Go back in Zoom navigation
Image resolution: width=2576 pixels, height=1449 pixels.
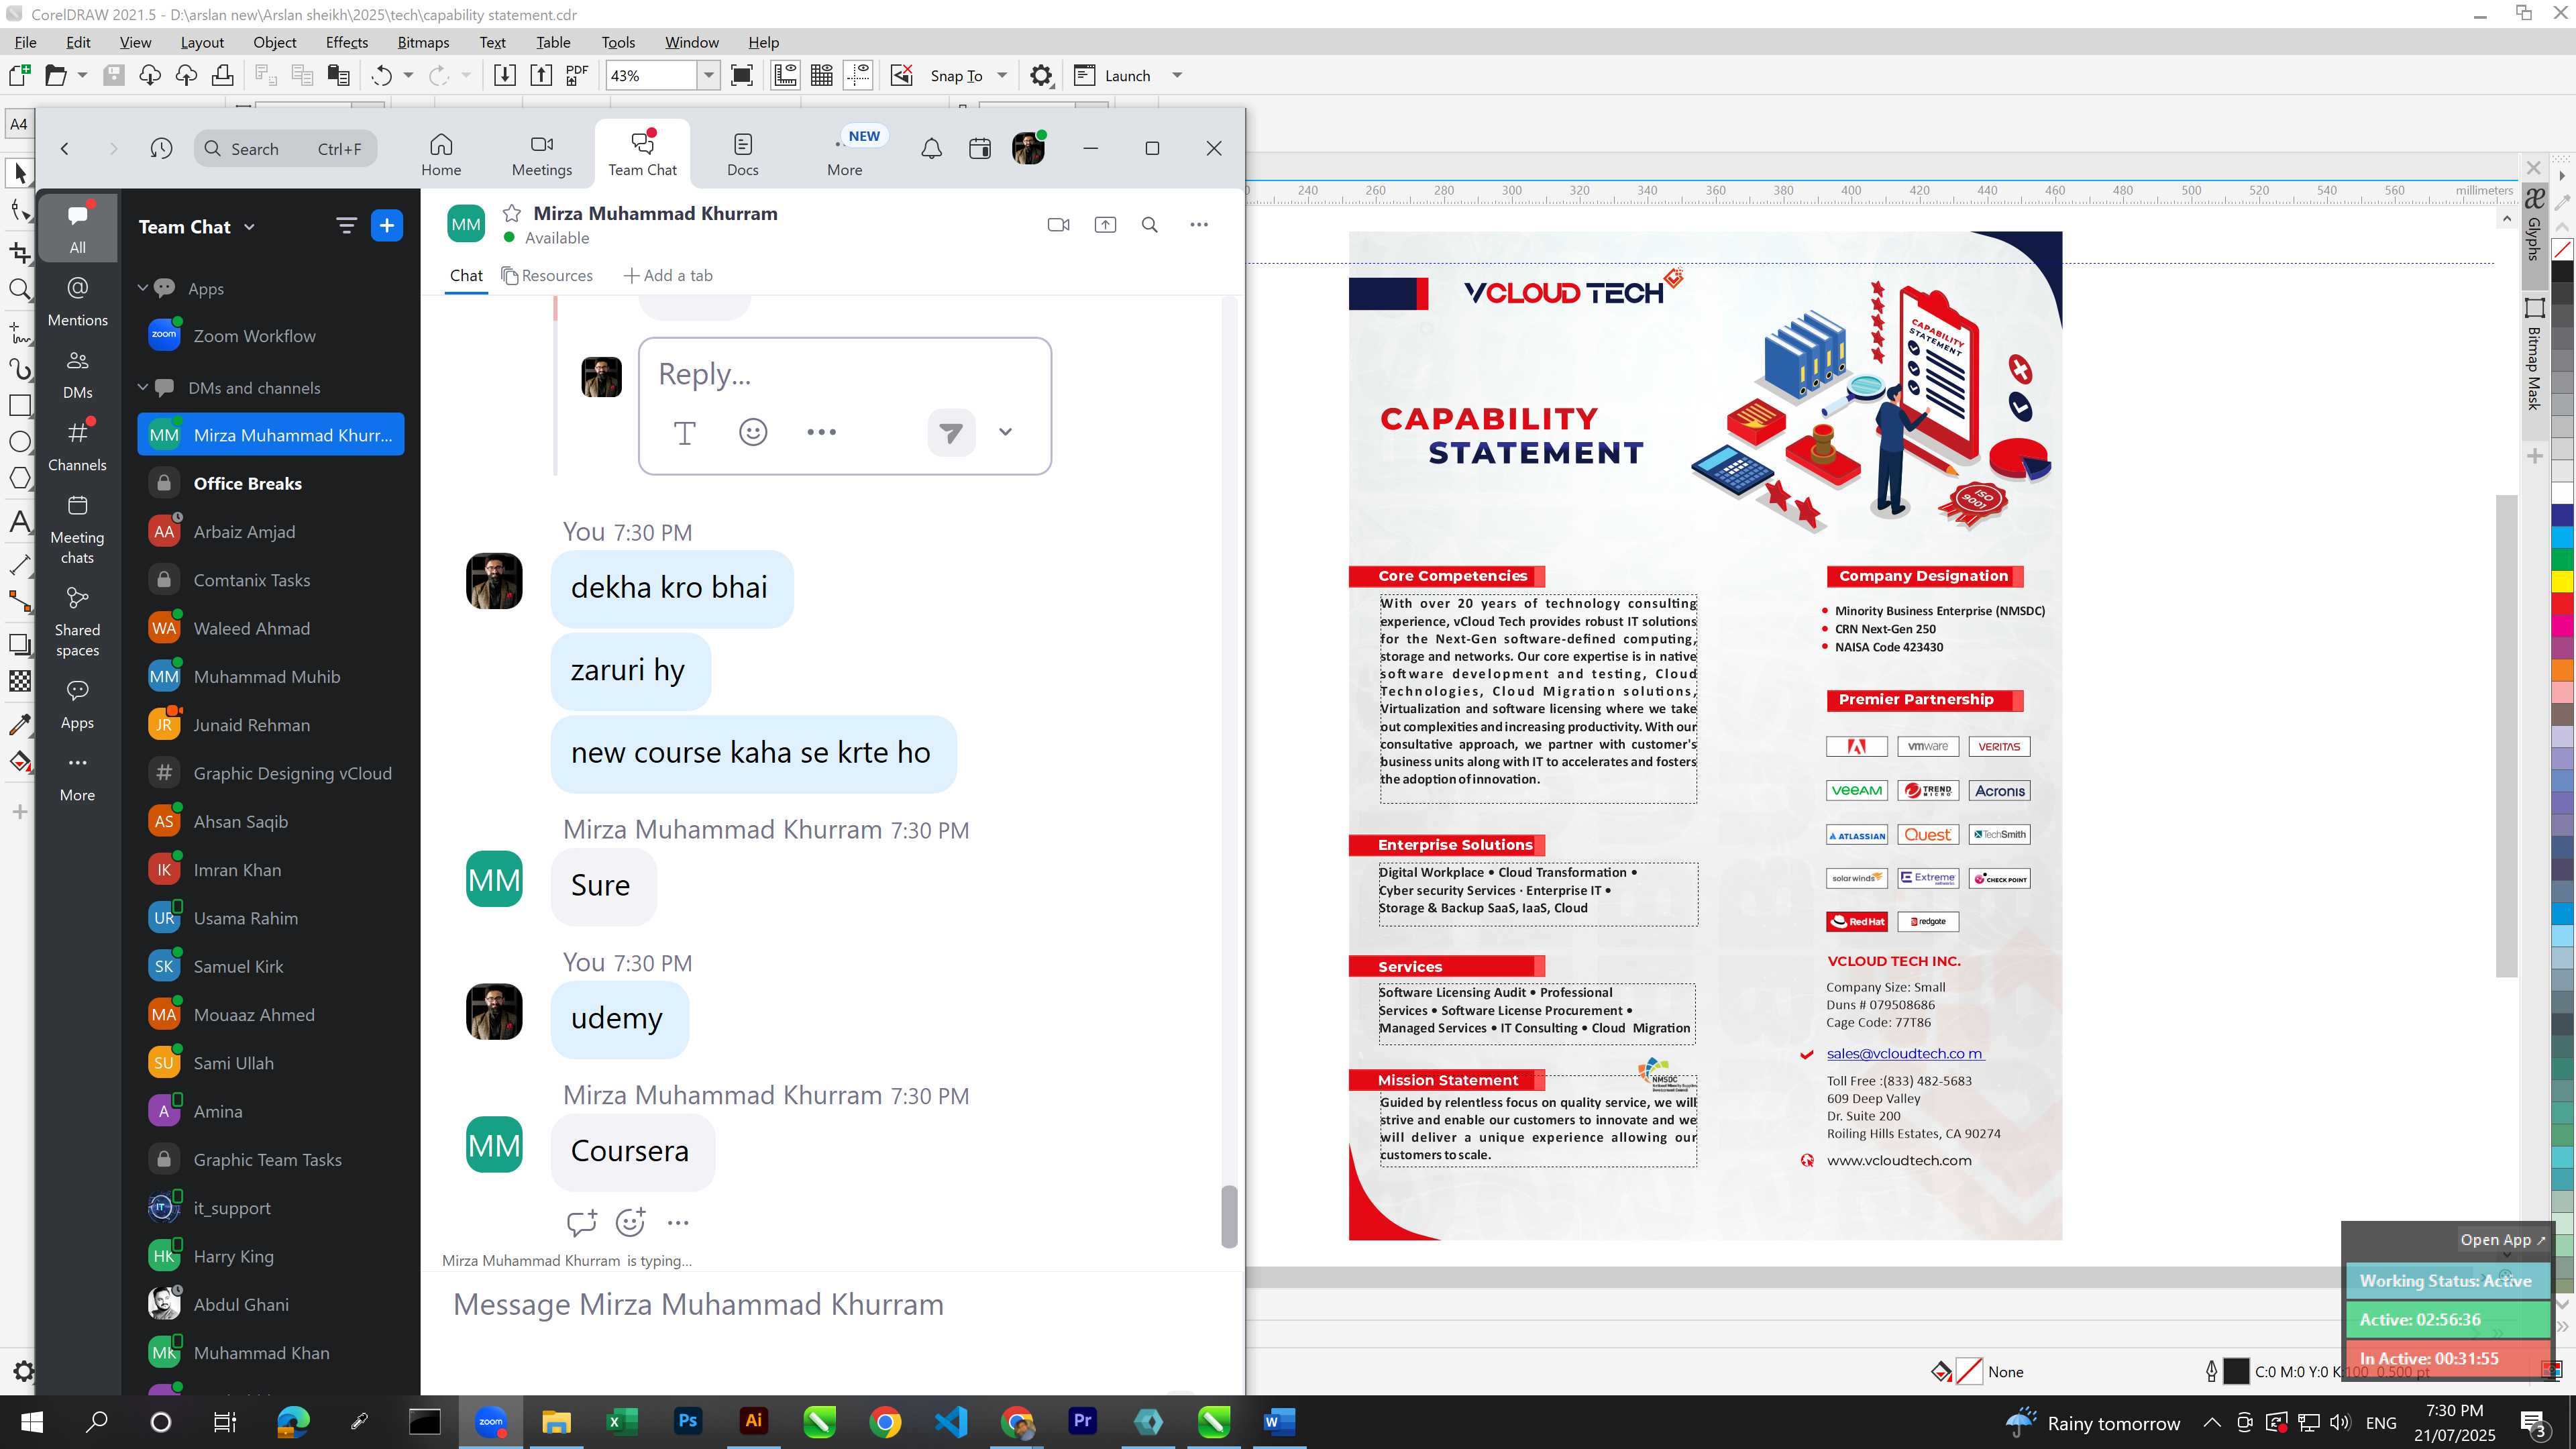click(65, 149)
